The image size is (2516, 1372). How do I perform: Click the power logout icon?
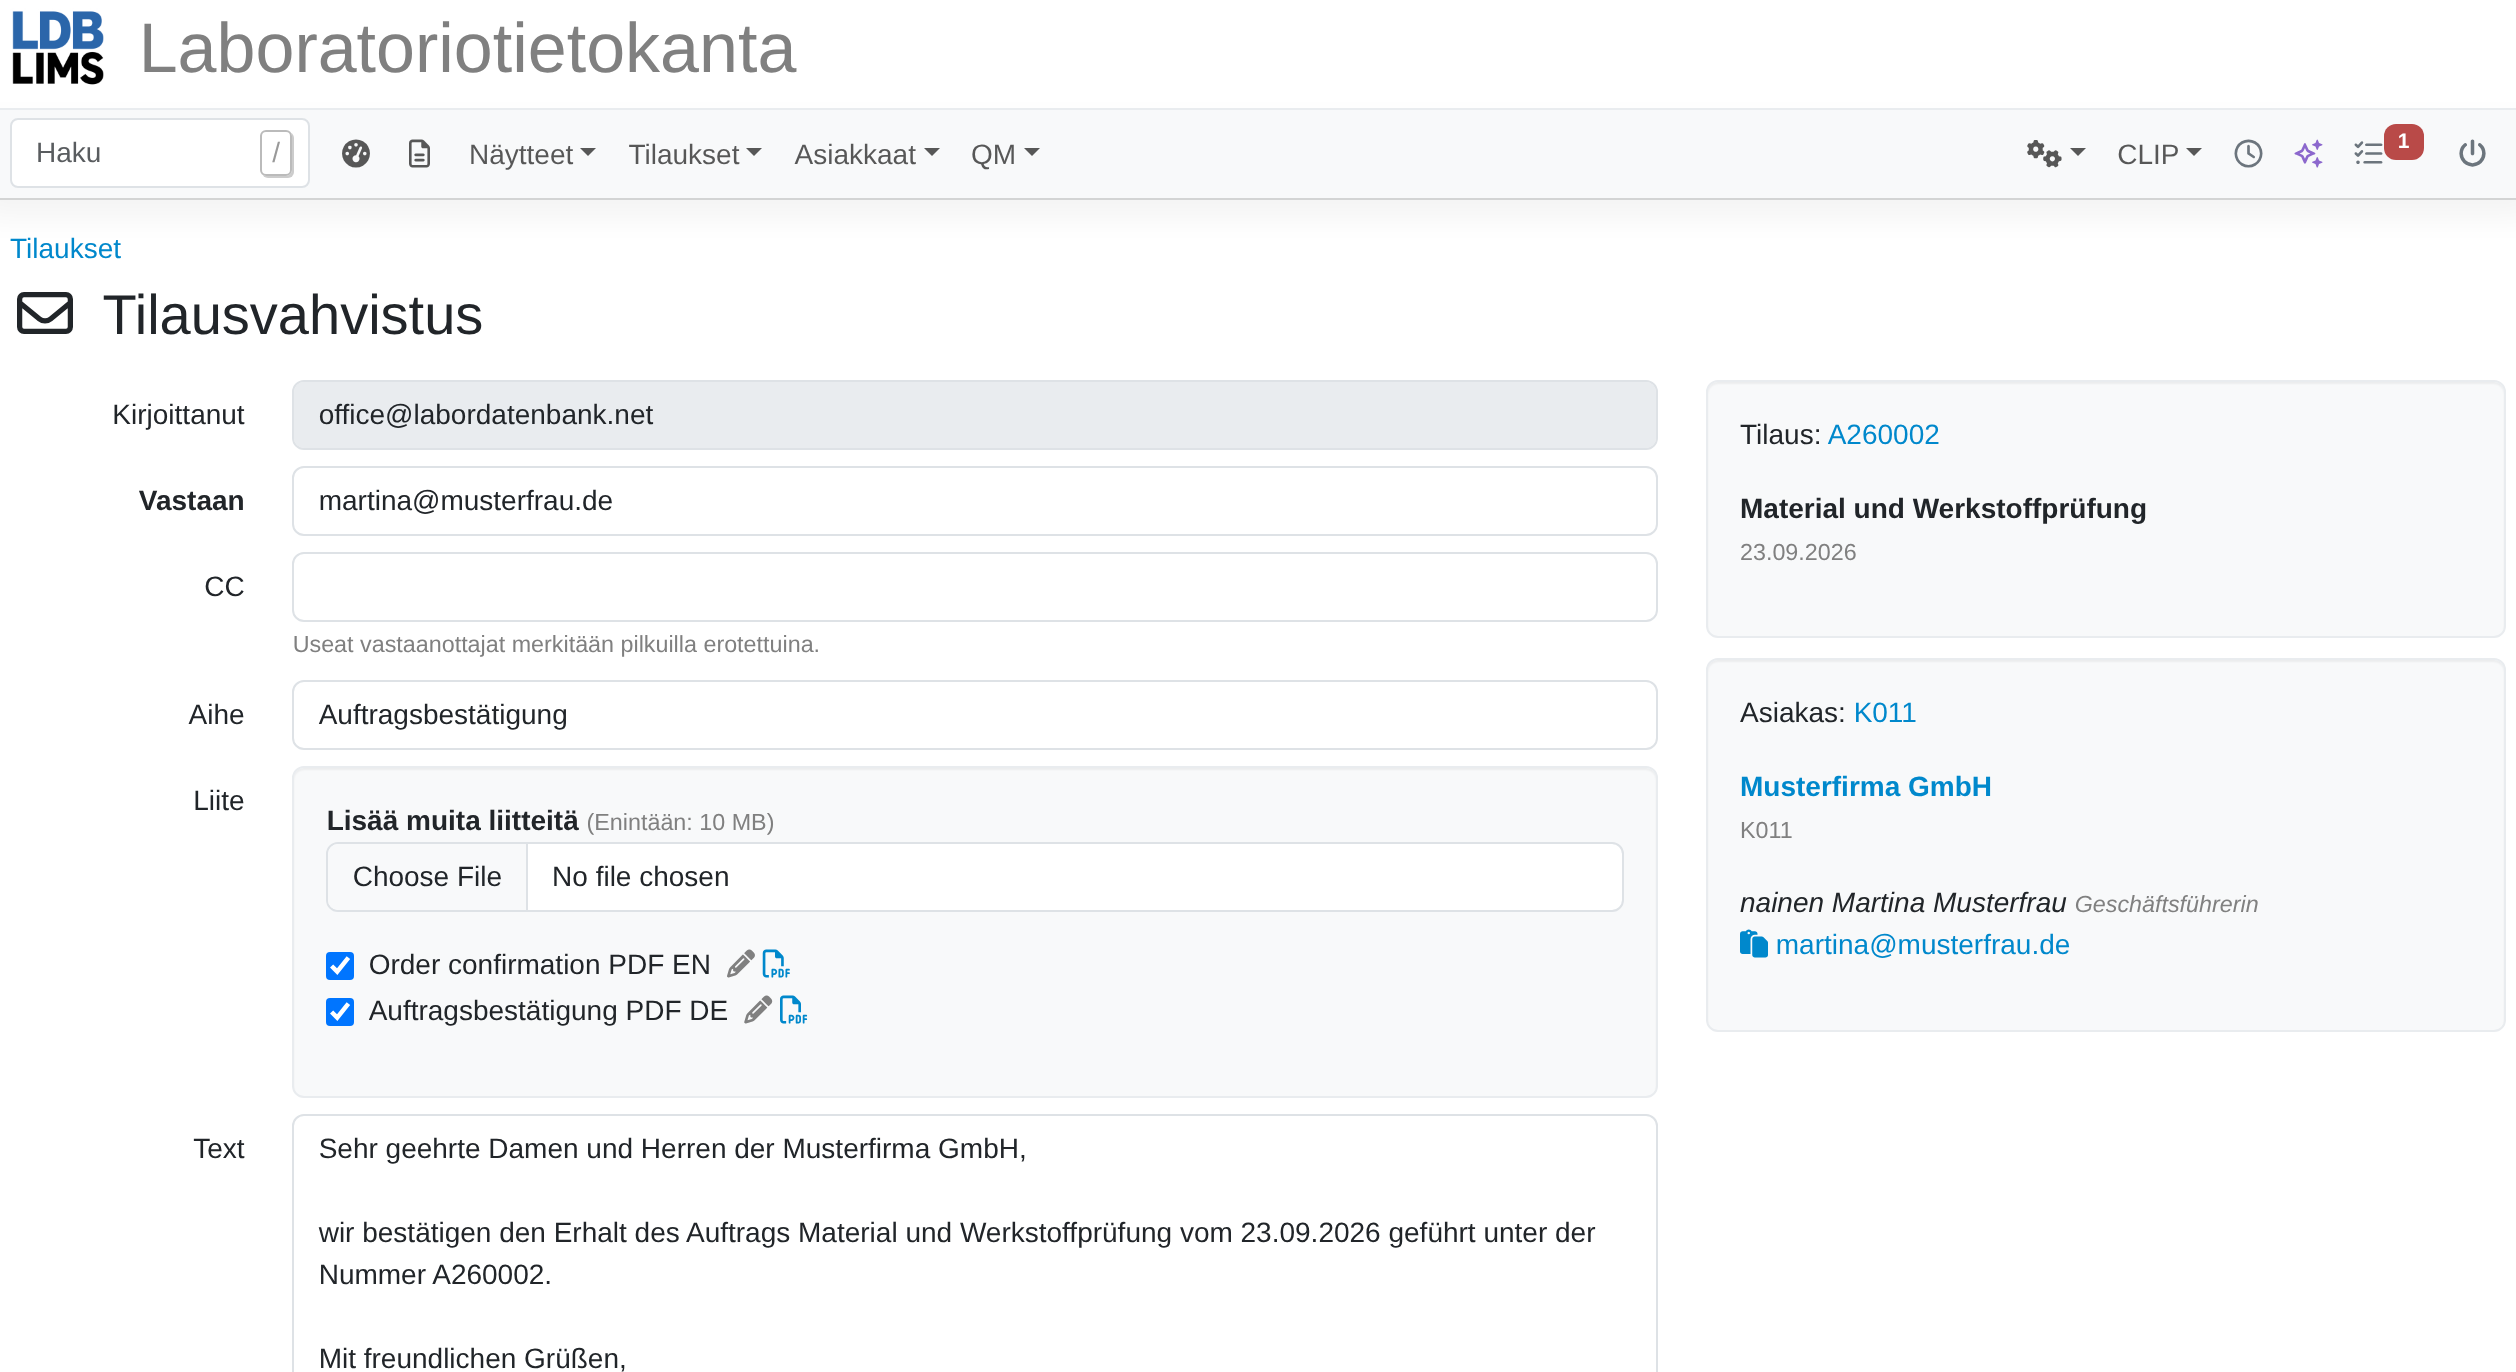click(2472, 154)
